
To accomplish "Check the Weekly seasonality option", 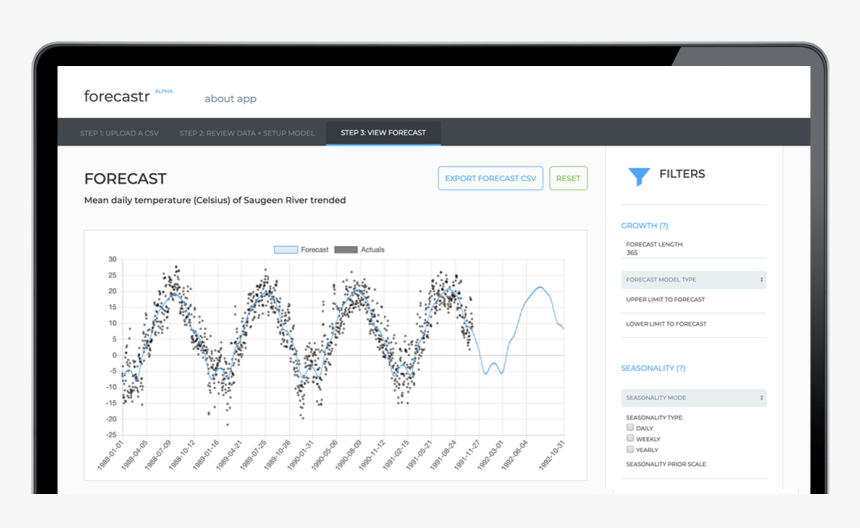I will coord(630,438).
